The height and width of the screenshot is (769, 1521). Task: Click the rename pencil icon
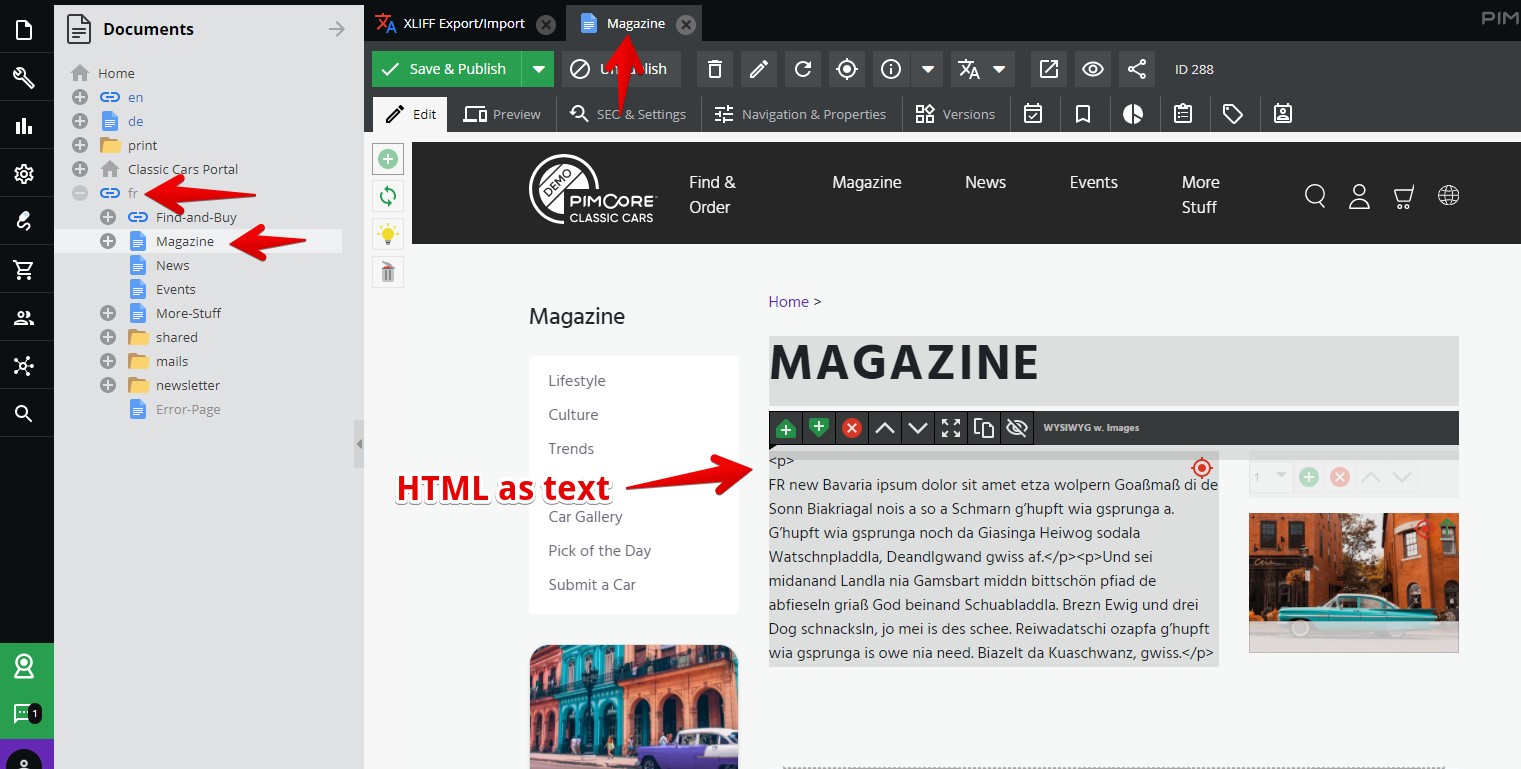[758, 69]
